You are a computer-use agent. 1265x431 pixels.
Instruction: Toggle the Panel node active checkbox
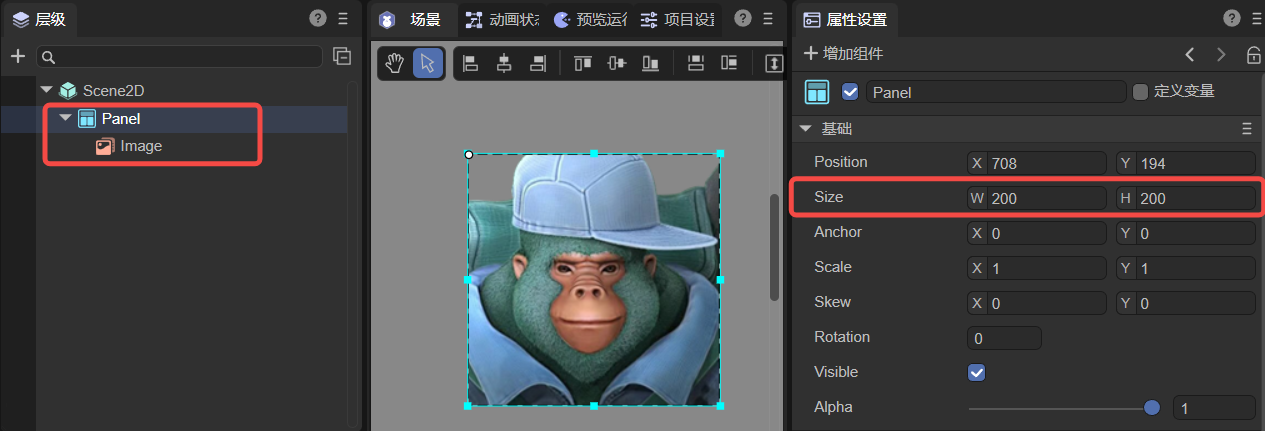pos(851,92)
